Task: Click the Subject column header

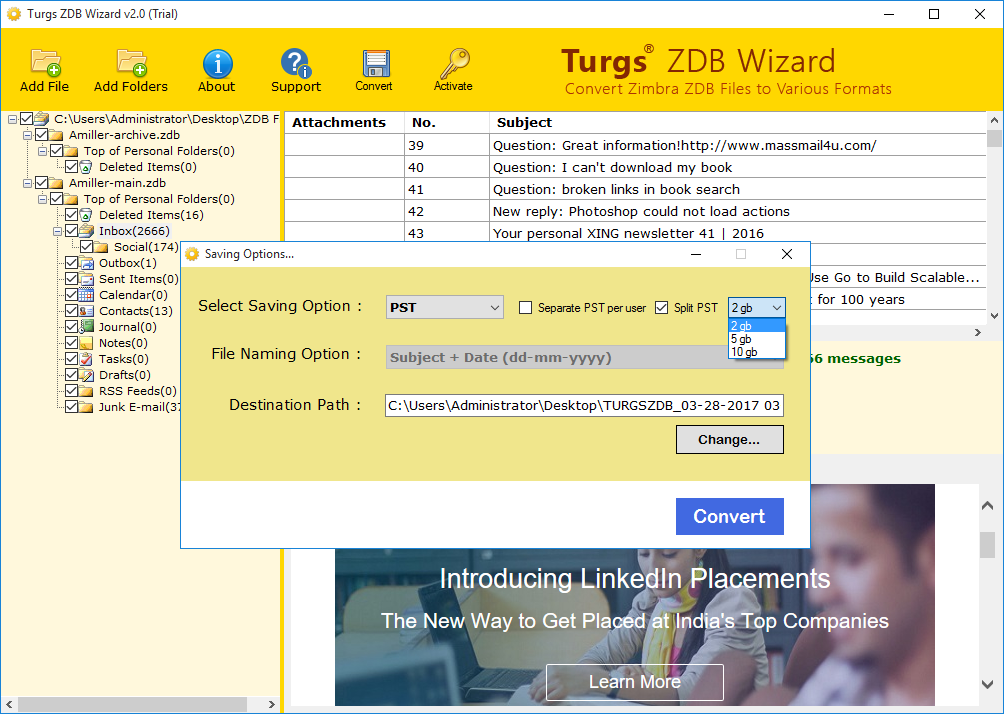Action: coord(738,122)
